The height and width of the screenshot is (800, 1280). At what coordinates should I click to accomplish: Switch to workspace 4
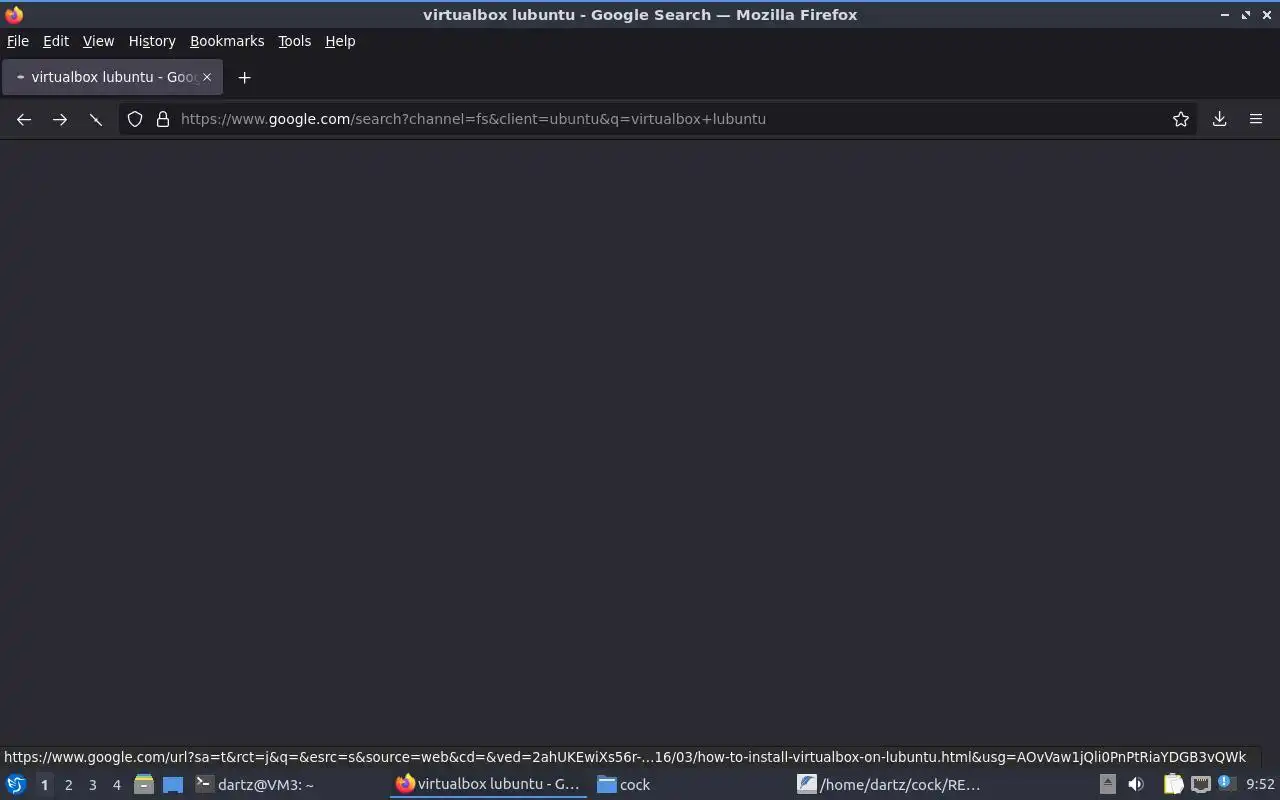[x=116, y=785]
